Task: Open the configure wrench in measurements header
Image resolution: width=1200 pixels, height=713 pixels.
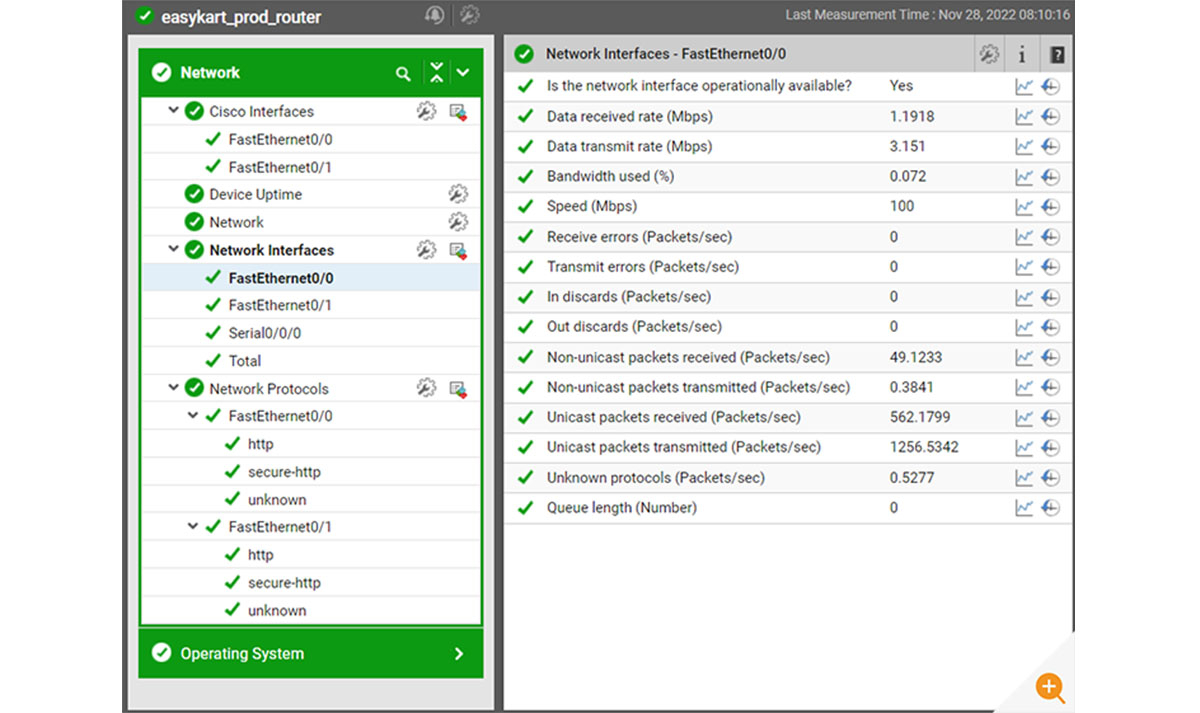Action: point(989,55)
